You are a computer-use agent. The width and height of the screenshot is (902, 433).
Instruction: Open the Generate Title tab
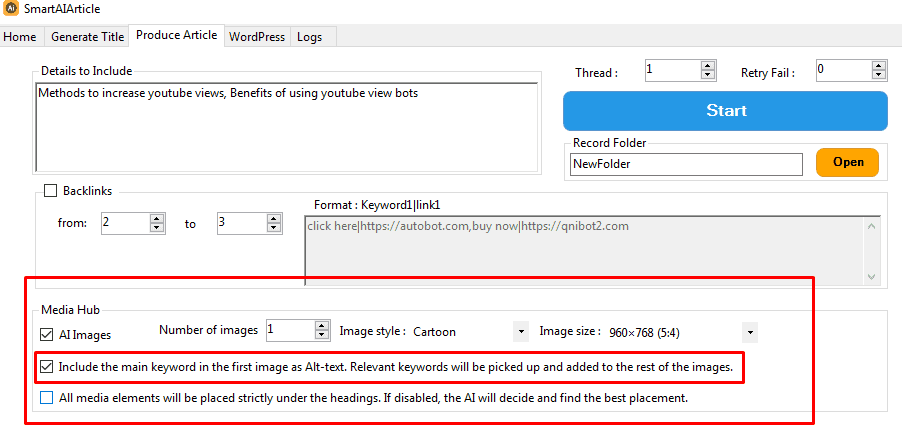[x=87, y=37]
